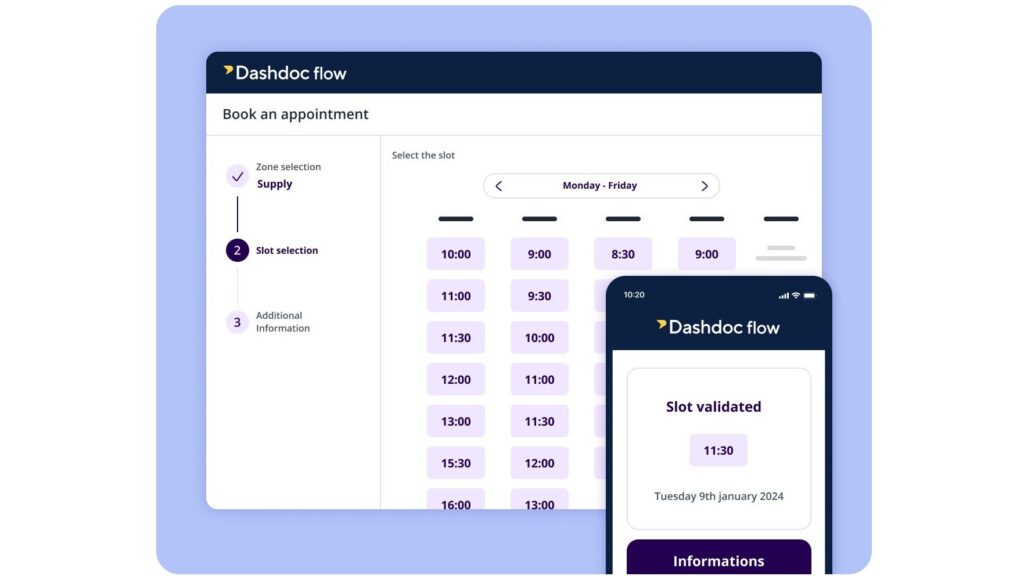The width and height of the screenshot is (1024, 576).
Task: Click the Wi-Fi icon in the phone status bar
Action: tap(796, 296)
